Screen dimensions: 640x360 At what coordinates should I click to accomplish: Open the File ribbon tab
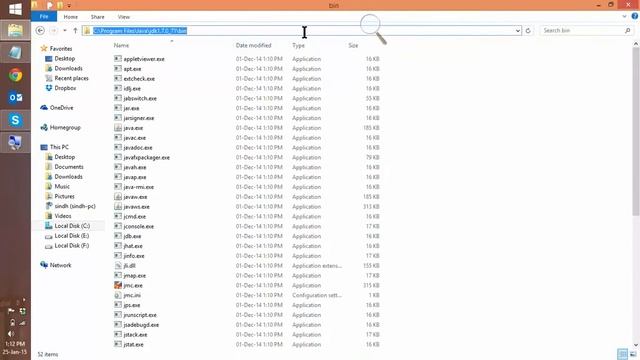(x=44, y=17)
